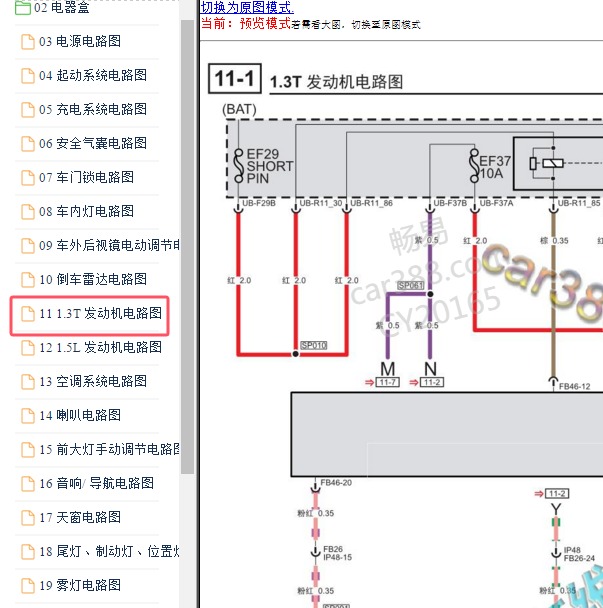This screenshot has height=608, width=603.
Task: Select 08 车内灯电路图
Action: 86,211
